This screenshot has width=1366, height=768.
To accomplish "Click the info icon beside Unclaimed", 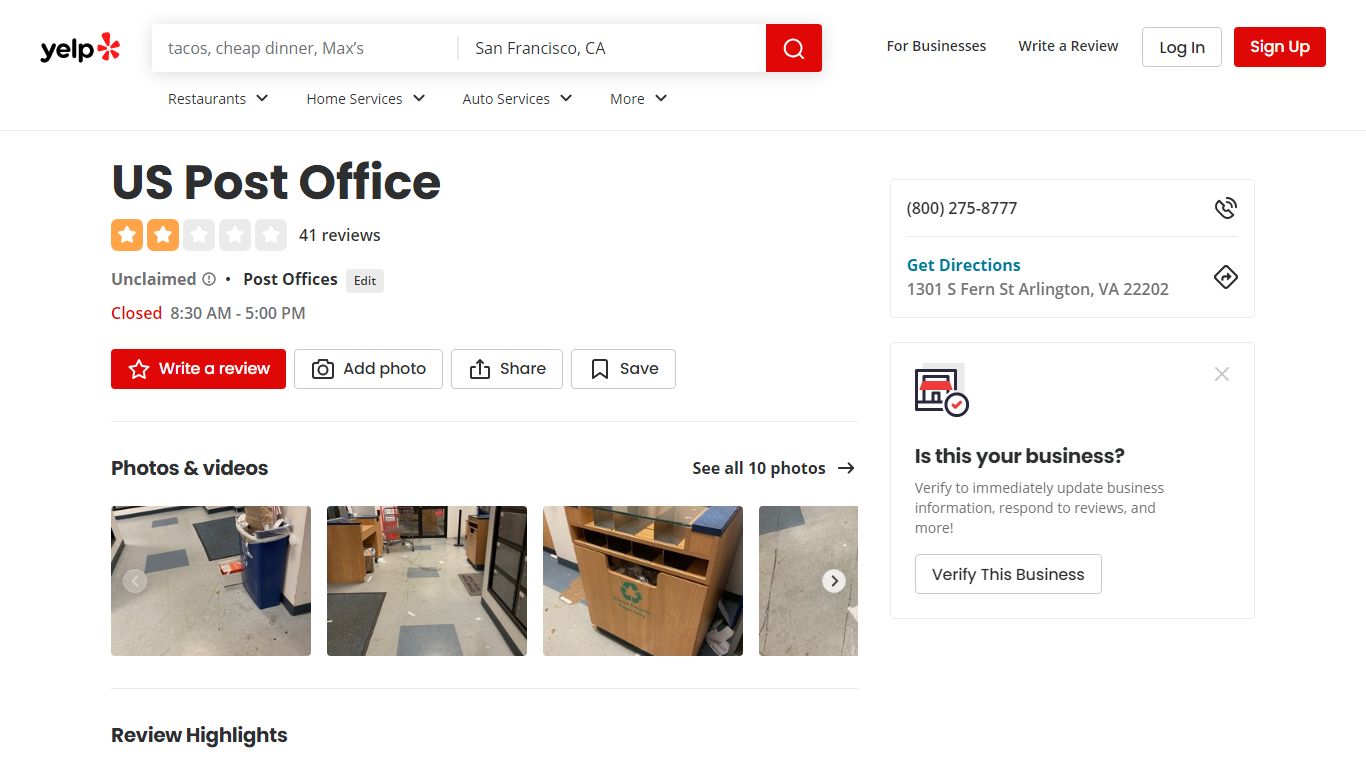I will click(209, 279).
